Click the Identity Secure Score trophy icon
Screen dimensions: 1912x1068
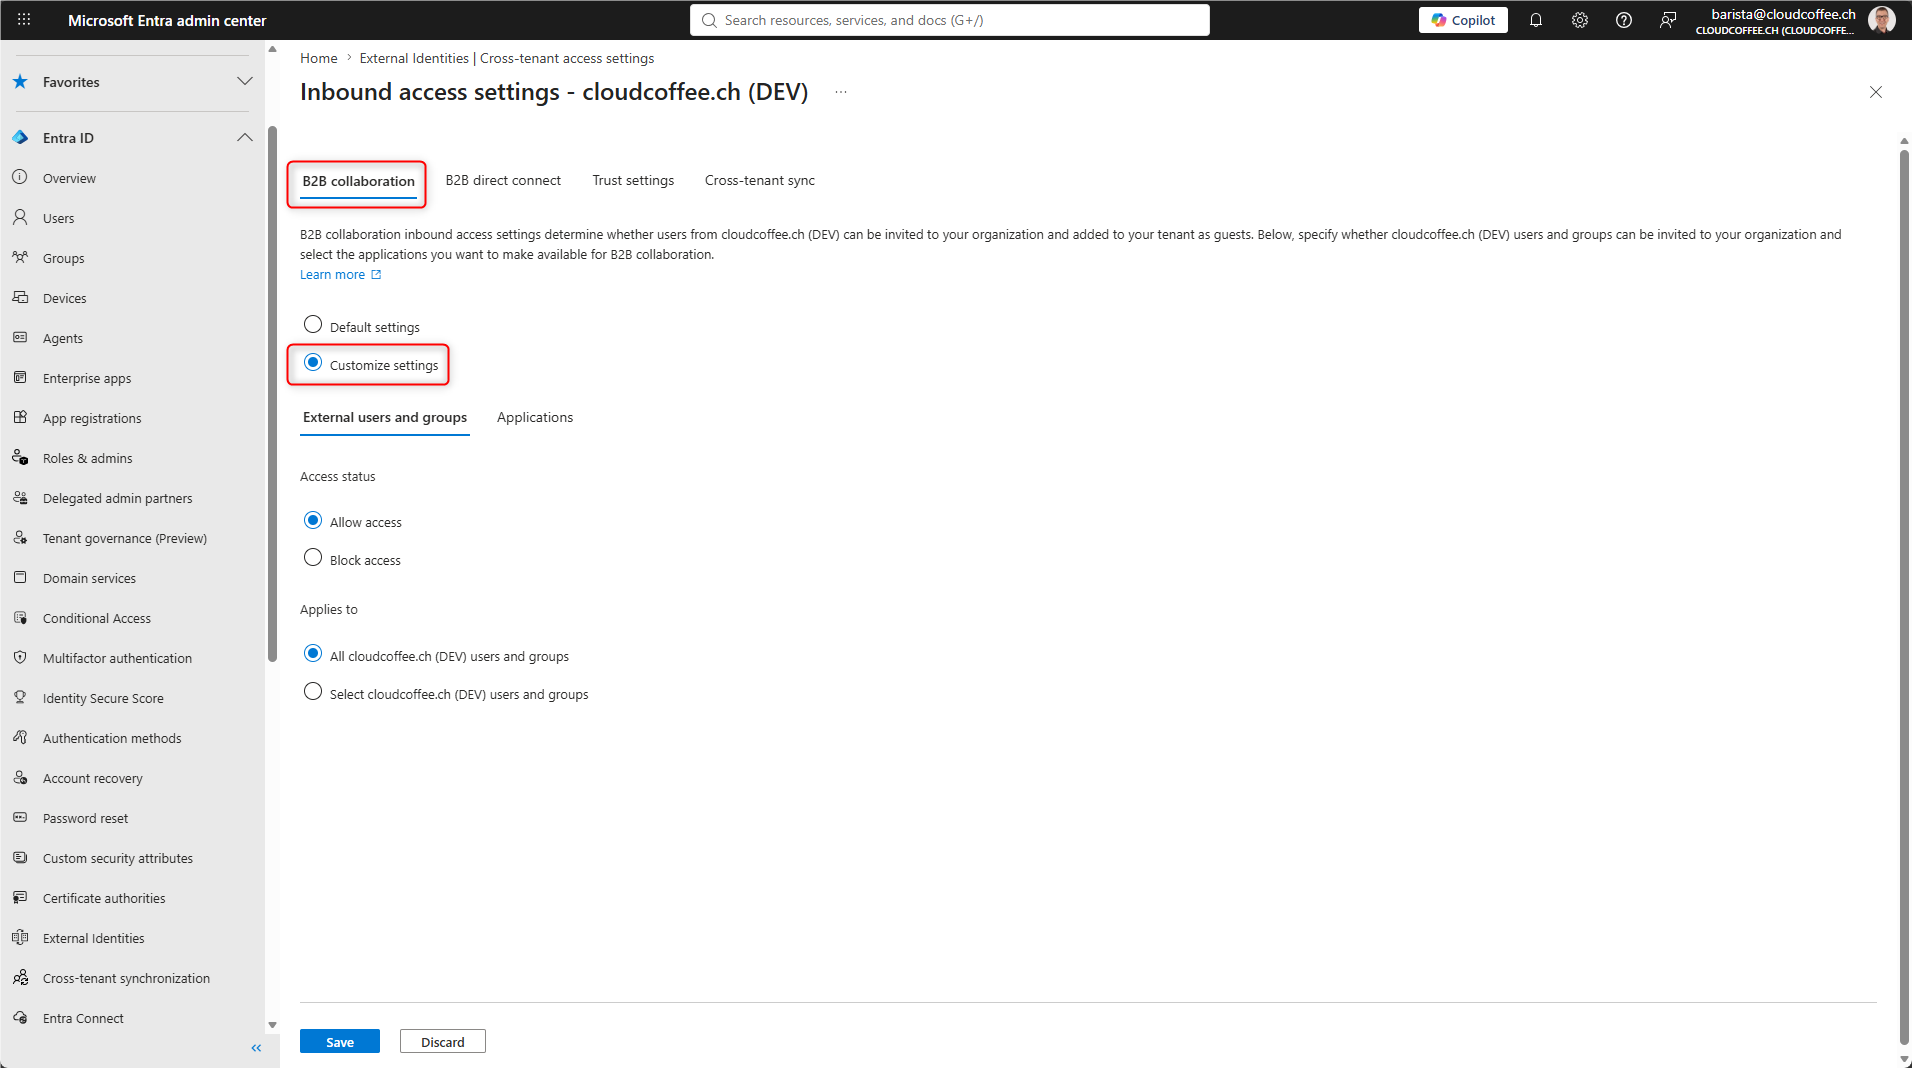point(20,698)
